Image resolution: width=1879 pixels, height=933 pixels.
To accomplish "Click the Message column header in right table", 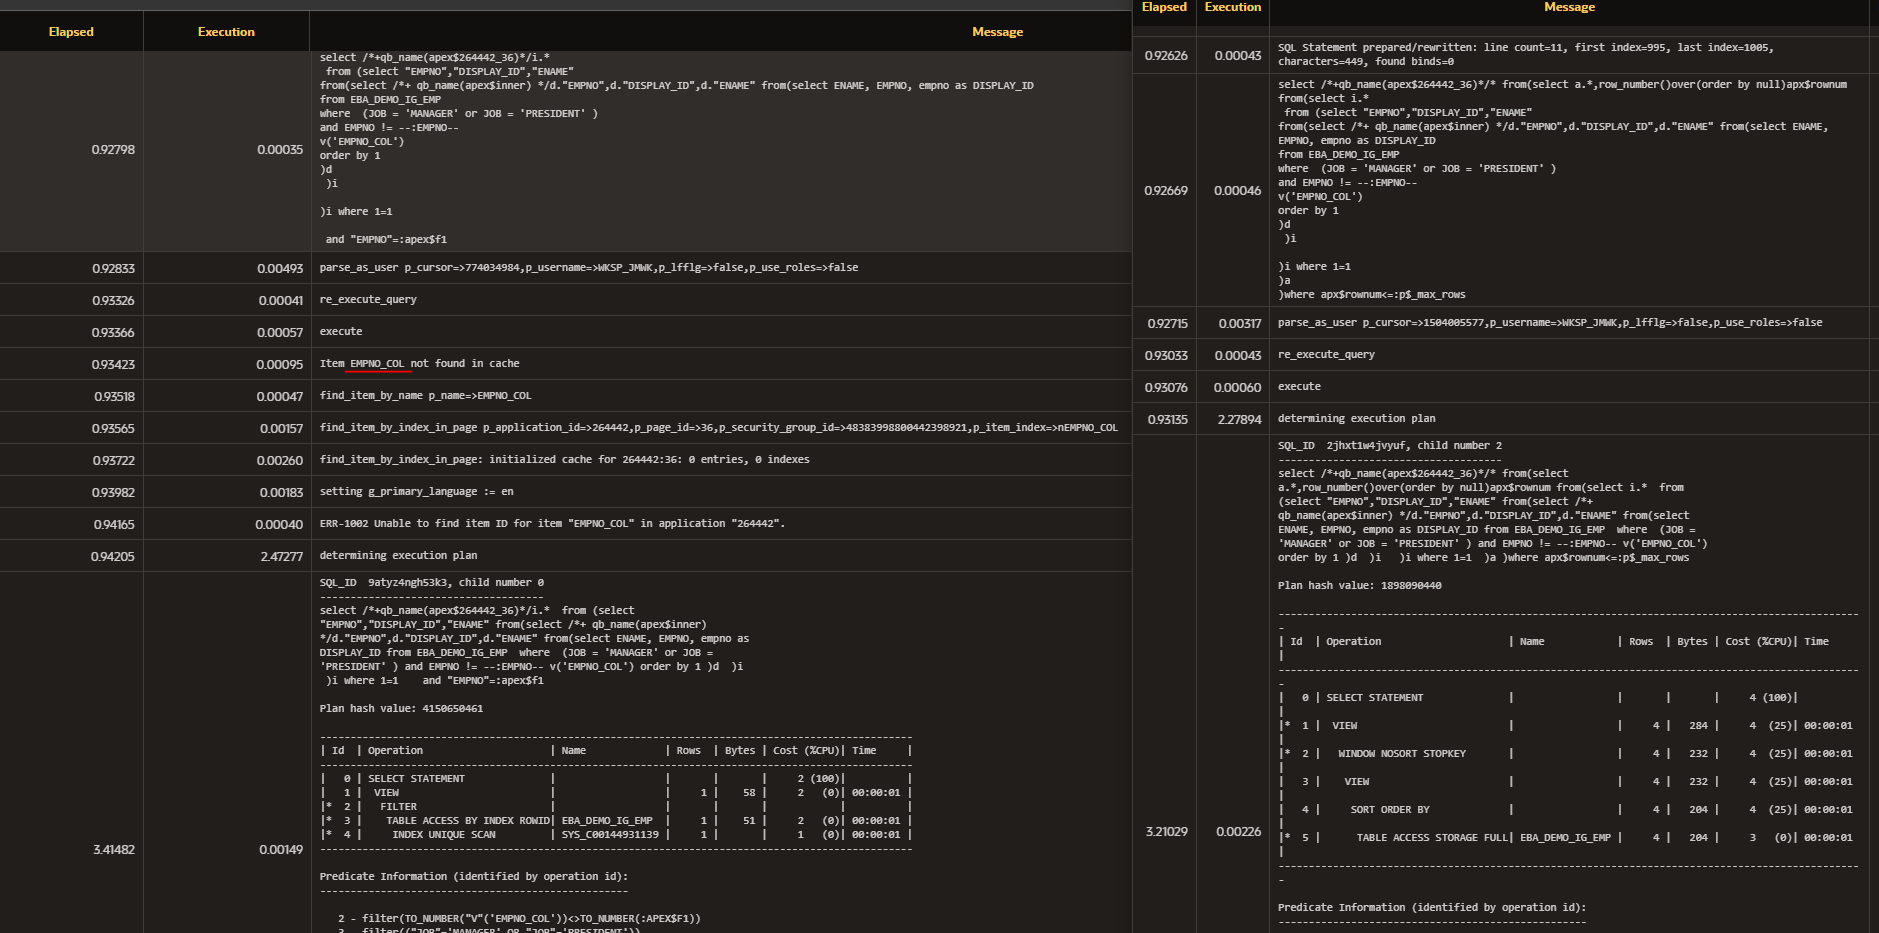I will click(x=1569, y=7).
